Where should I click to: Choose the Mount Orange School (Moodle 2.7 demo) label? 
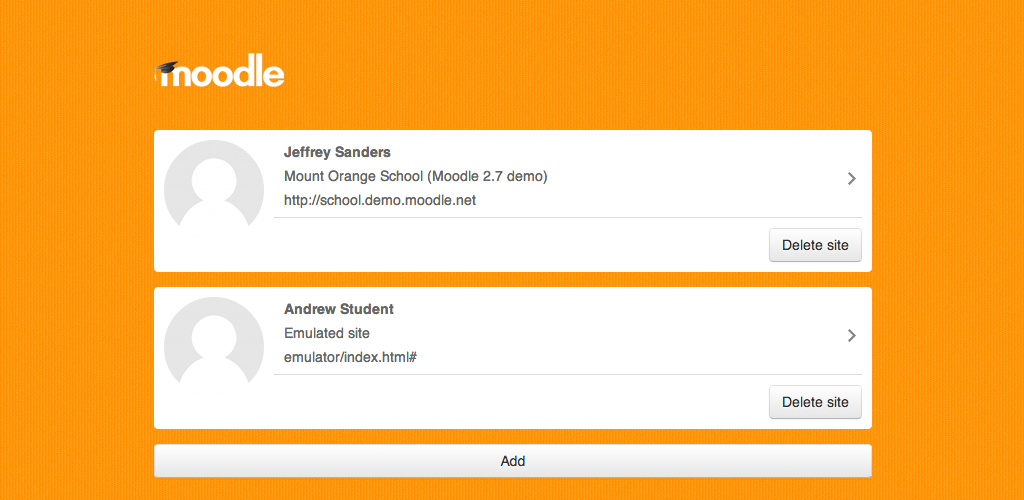pyautogui.click(x=415, y=176)
